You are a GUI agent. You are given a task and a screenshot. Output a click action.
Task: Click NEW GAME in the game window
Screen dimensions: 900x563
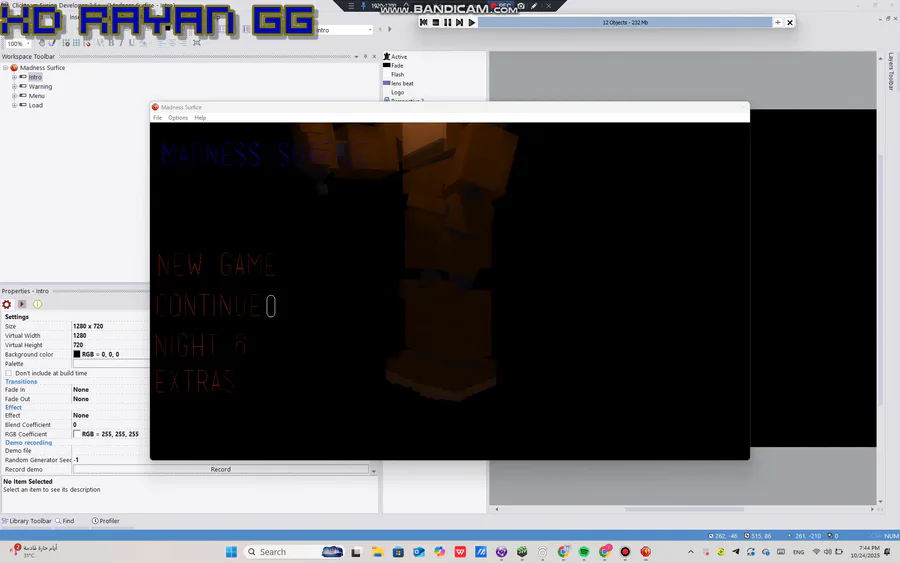pos(216,265)
